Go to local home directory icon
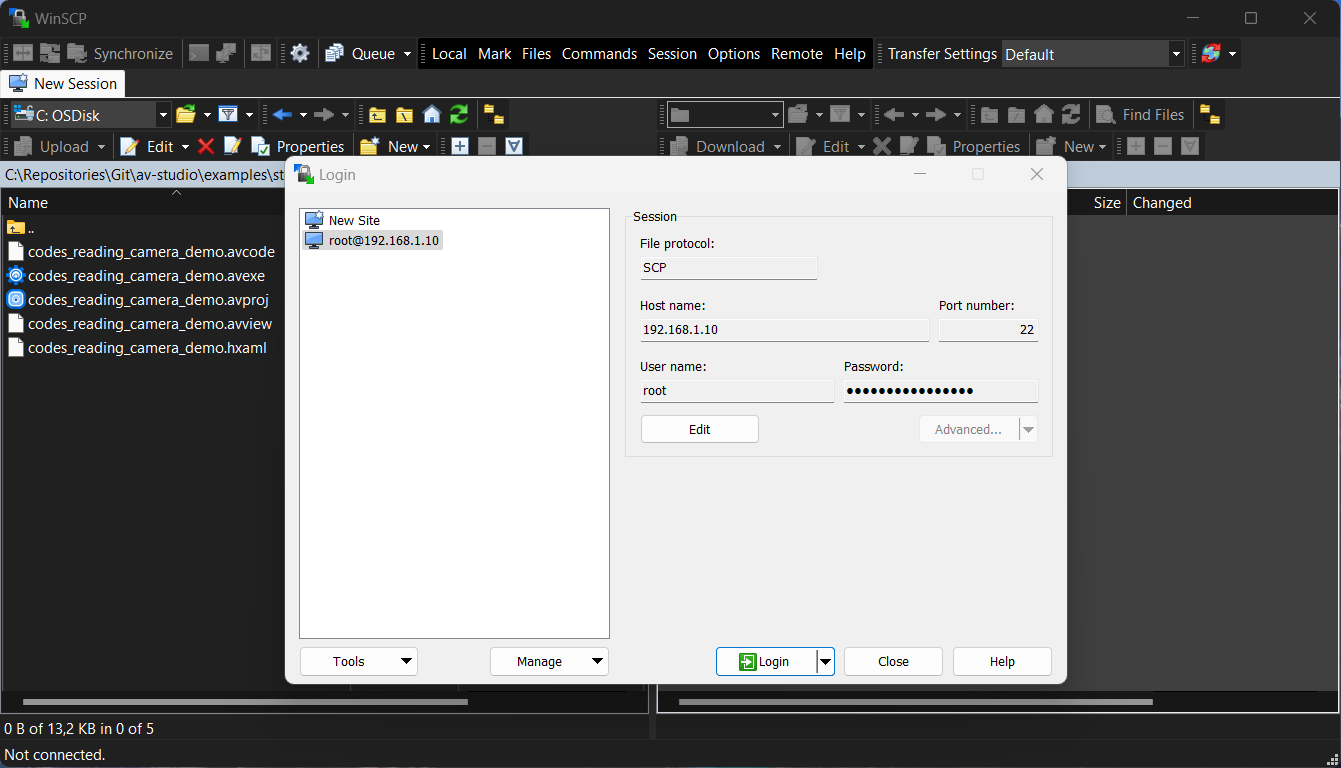The width and height of the screenshot is (1341, 768). [x=432, y=115]
